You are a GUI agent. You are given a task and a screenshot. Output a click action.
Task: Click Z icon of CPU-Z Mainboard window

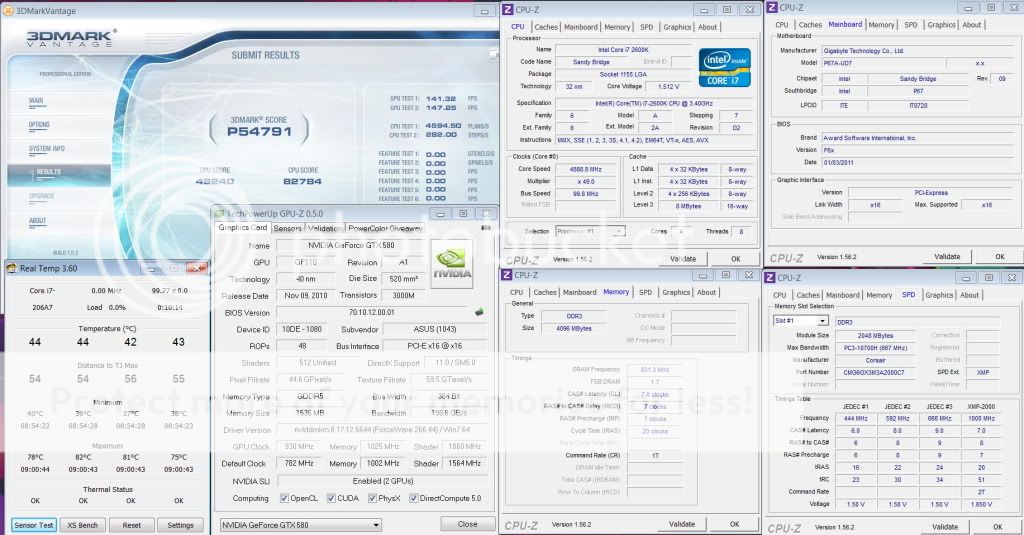point(772,8)
